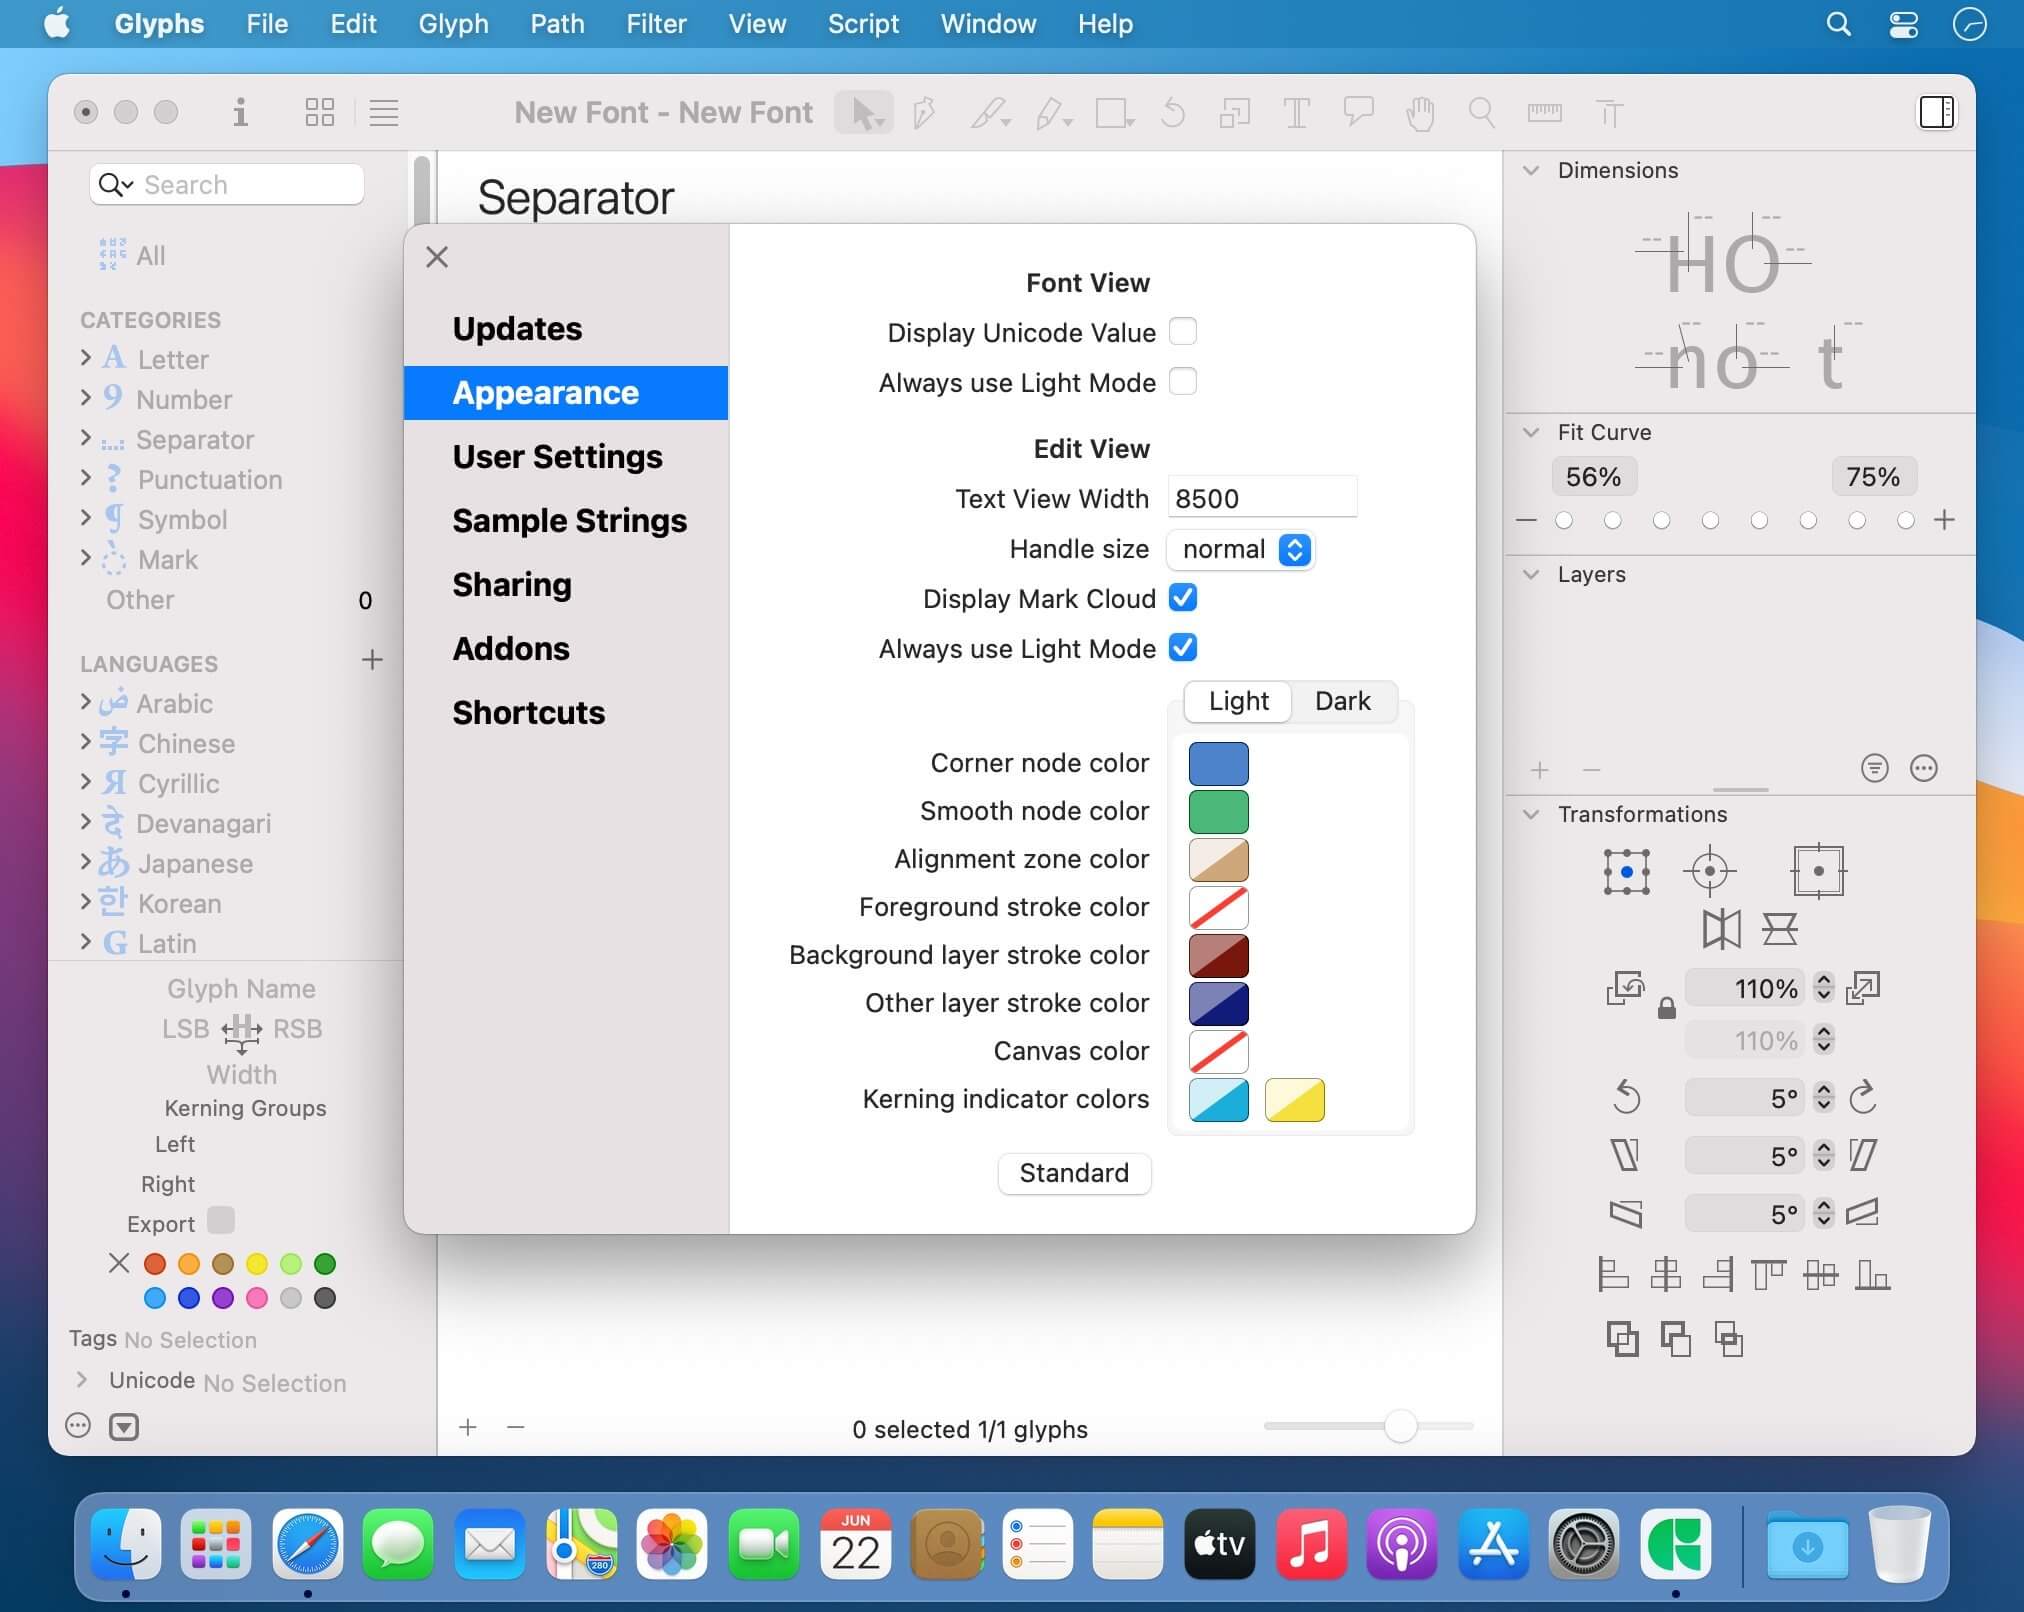Image resolution: width=2024 pixels, height=1612 pixels.
Task: Expand the Latin language group
Action: (86, 942)
